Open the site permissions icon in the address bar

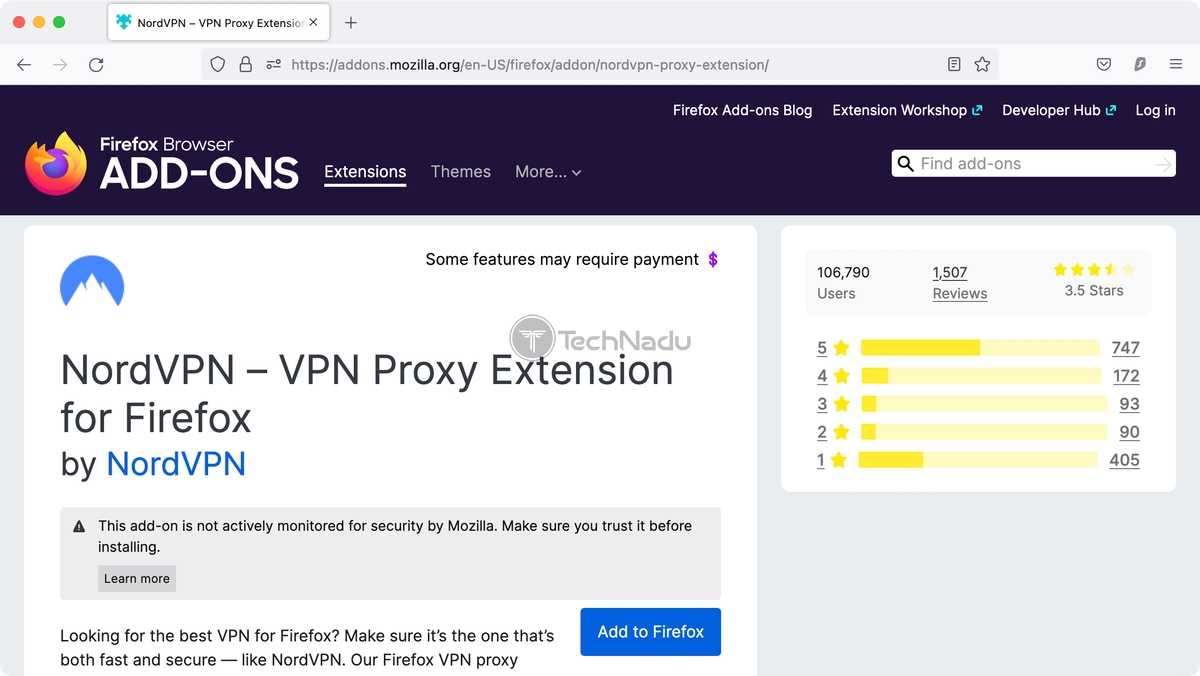(x=274, y=64)
